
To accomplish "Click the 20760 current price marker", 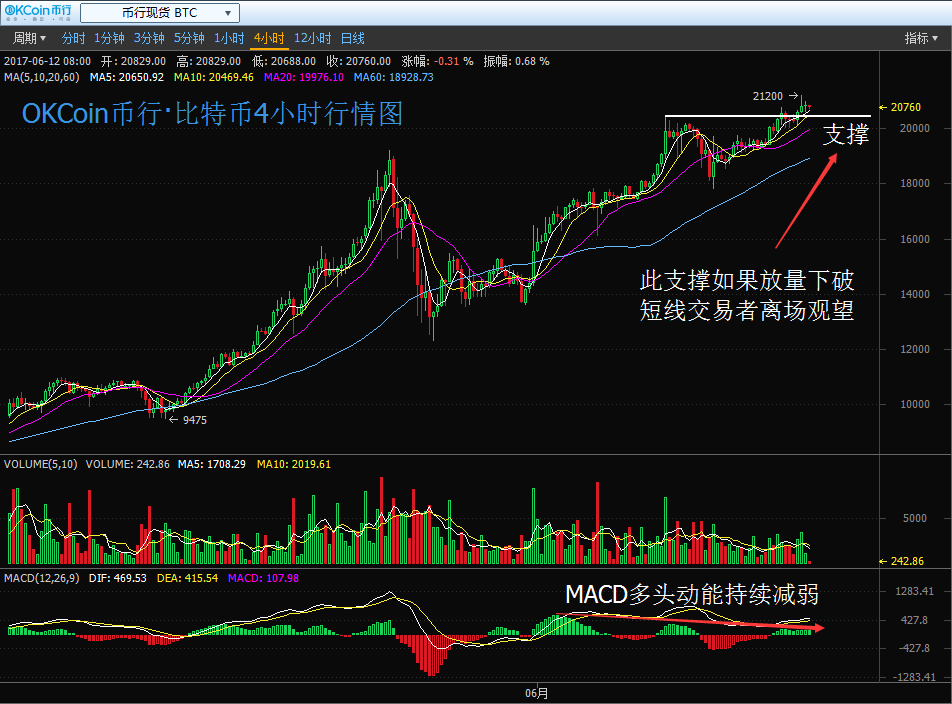I will 904,107.
